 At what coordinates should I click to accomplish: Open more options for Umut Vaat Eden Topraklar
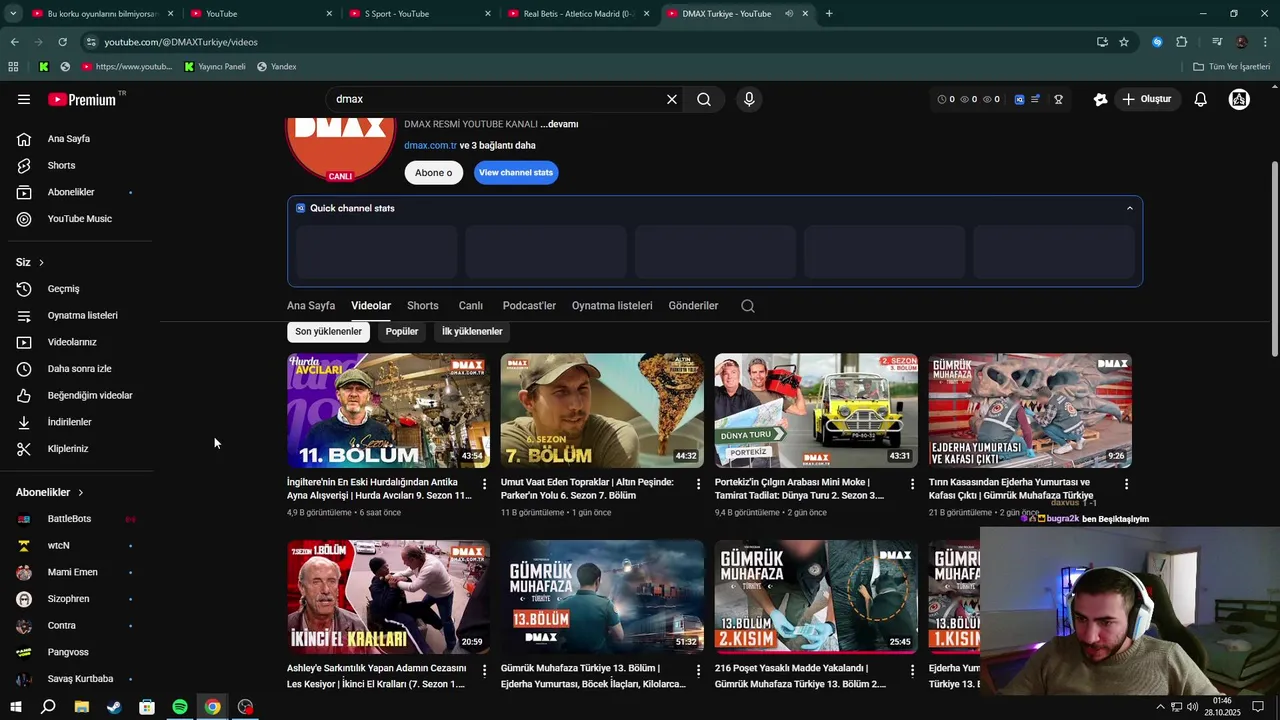click(x=699, y=484)
